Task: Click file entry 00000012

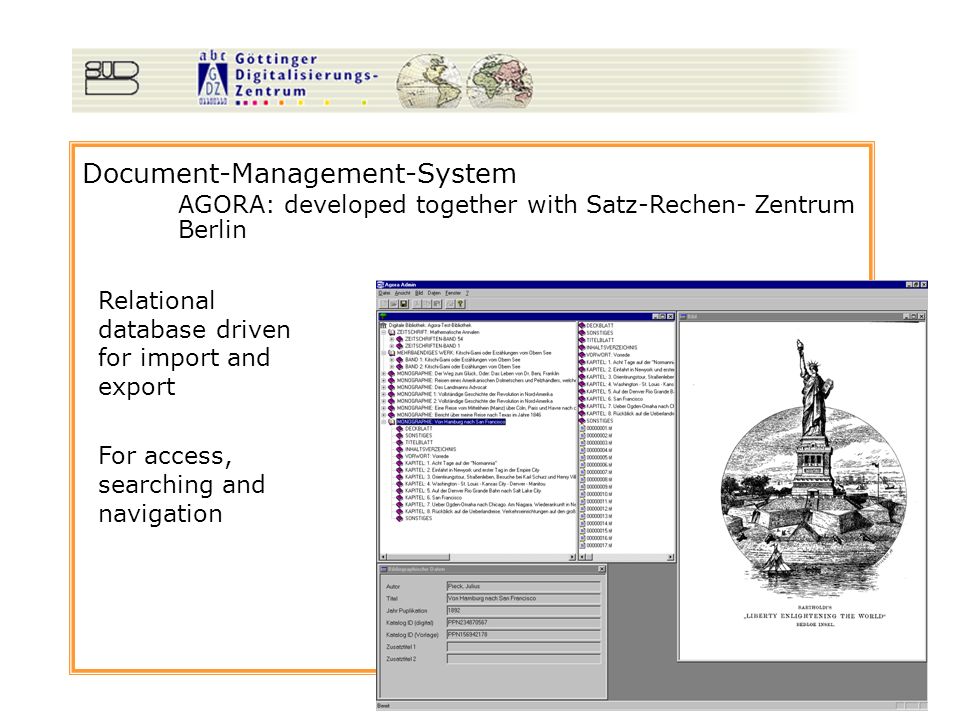Action: pos(599,509)
